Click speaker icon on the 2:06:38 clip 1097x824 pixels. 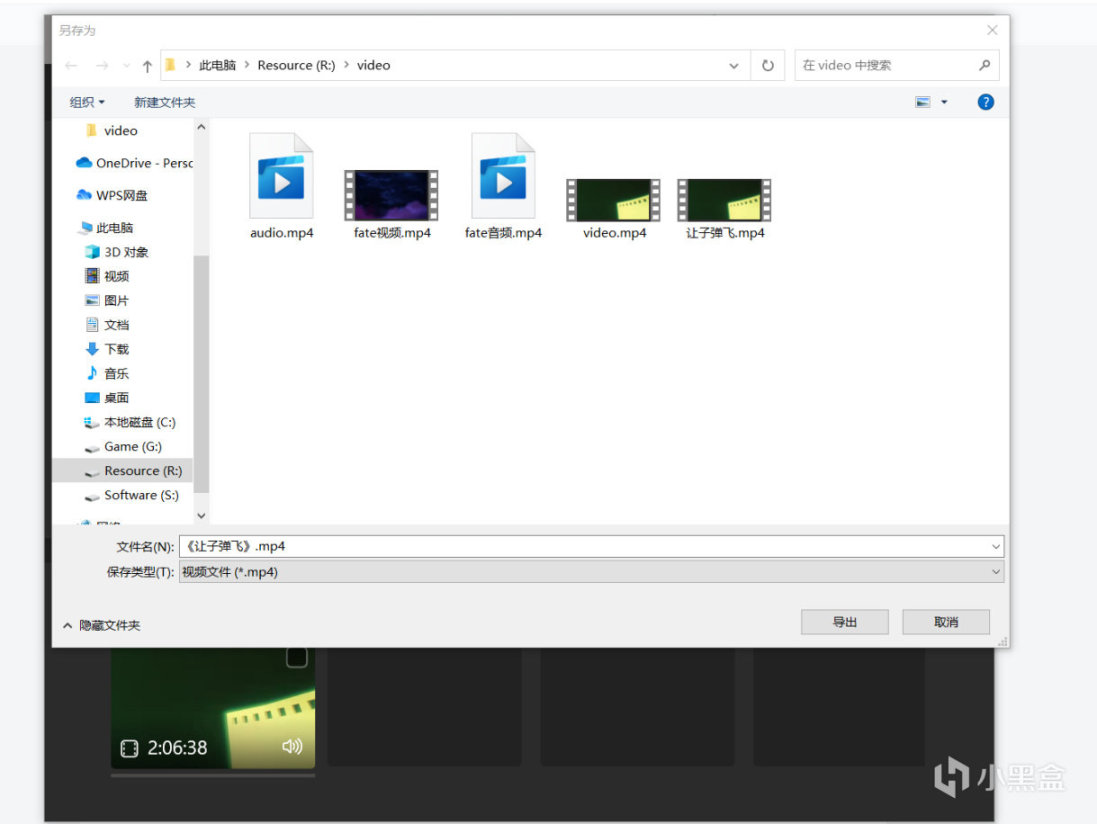tap(292, 746)
